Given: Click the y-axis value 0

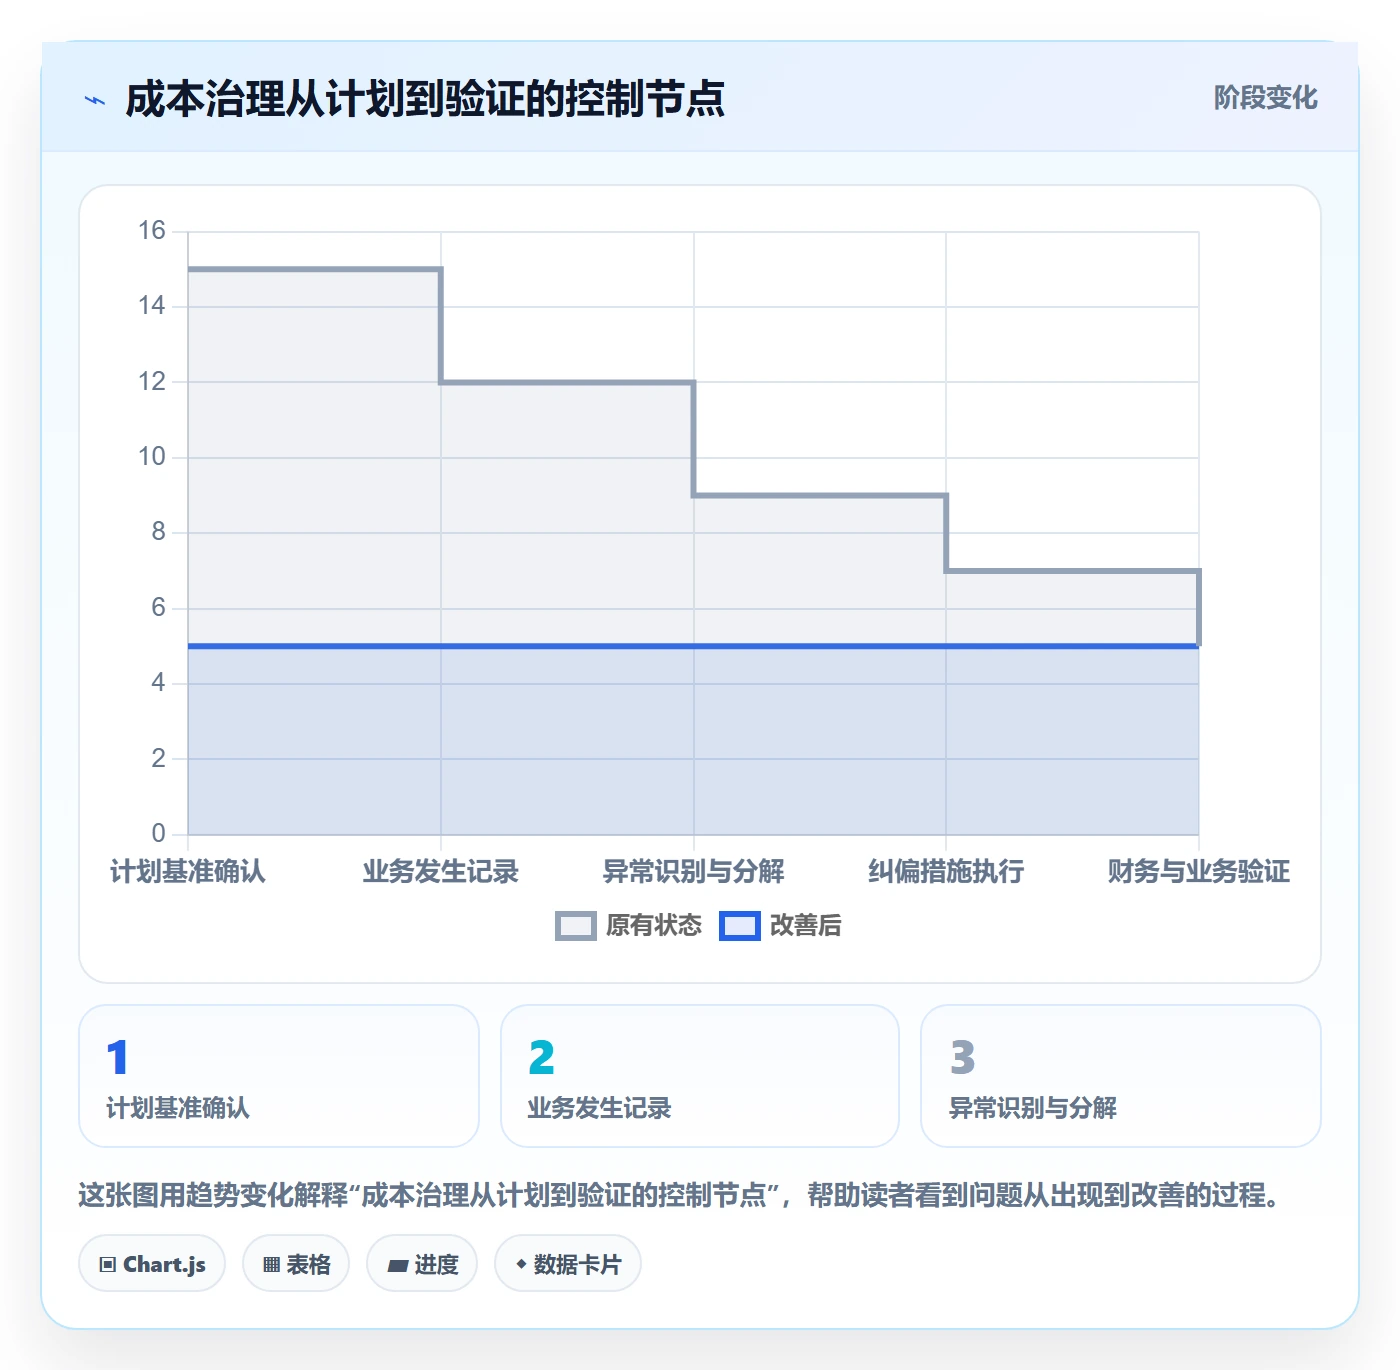Looking at the screenshot, I should 158,833.
